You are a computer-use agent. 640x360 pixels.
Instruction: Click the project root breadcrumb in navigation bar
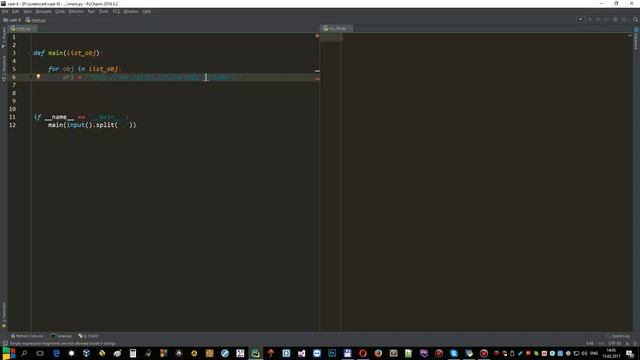point(12,20)
